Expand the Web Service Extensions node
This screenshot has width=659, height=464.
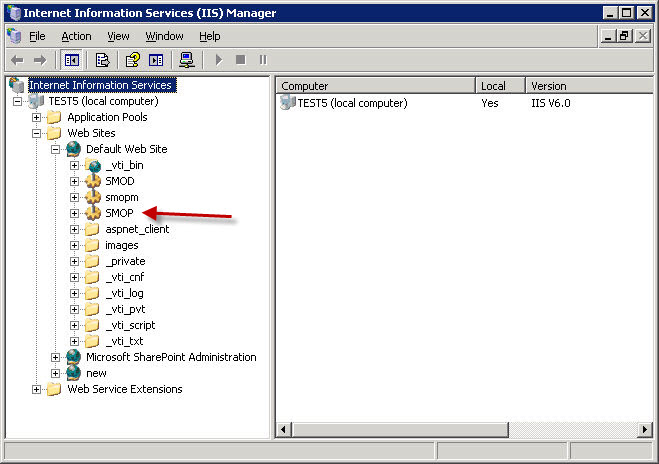tap(37, 389)
